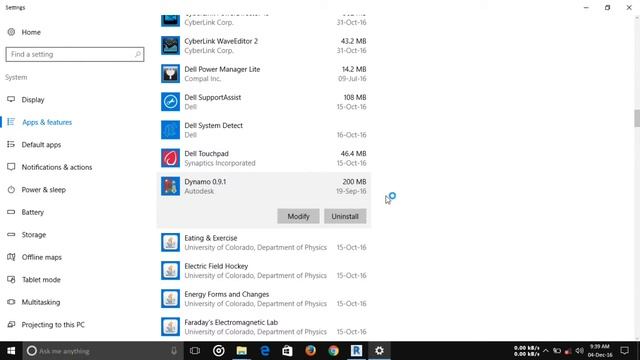640x360 pixels.
Task: Click the Dynamo 0.9.1 app icon
Action: pos(170,186)
